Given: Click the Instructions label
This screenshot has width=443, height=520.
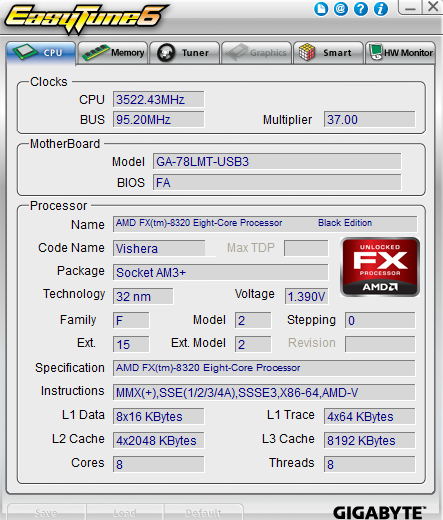Looking at the screenshot, I should coord(72,391).
